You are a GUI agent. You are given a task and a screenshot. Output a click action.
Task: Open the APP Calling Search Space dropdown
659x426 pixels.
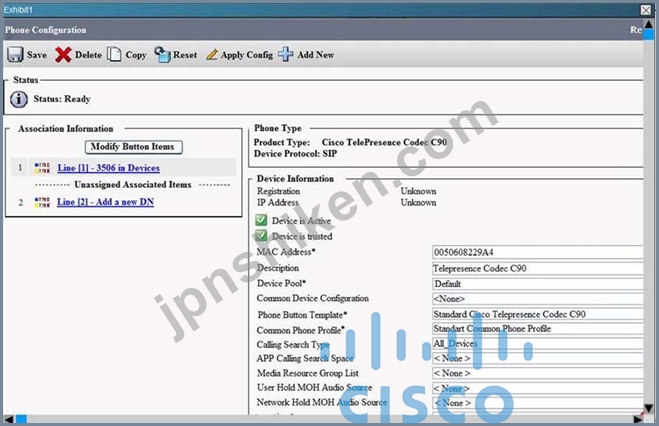click(538, 358)
